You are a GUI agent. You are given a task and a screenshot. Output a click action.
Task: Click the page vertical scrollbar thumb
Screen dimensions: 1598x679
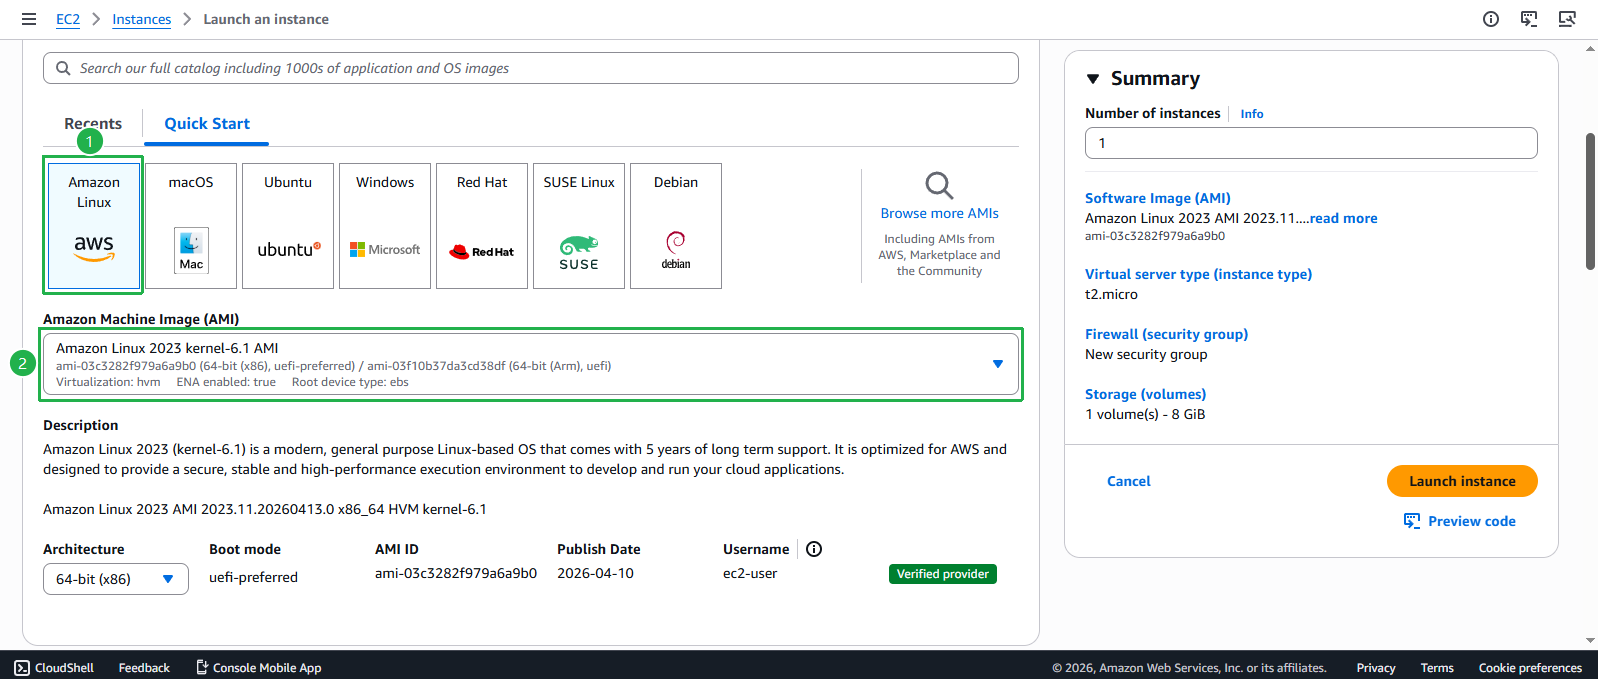coord(1590,201)
